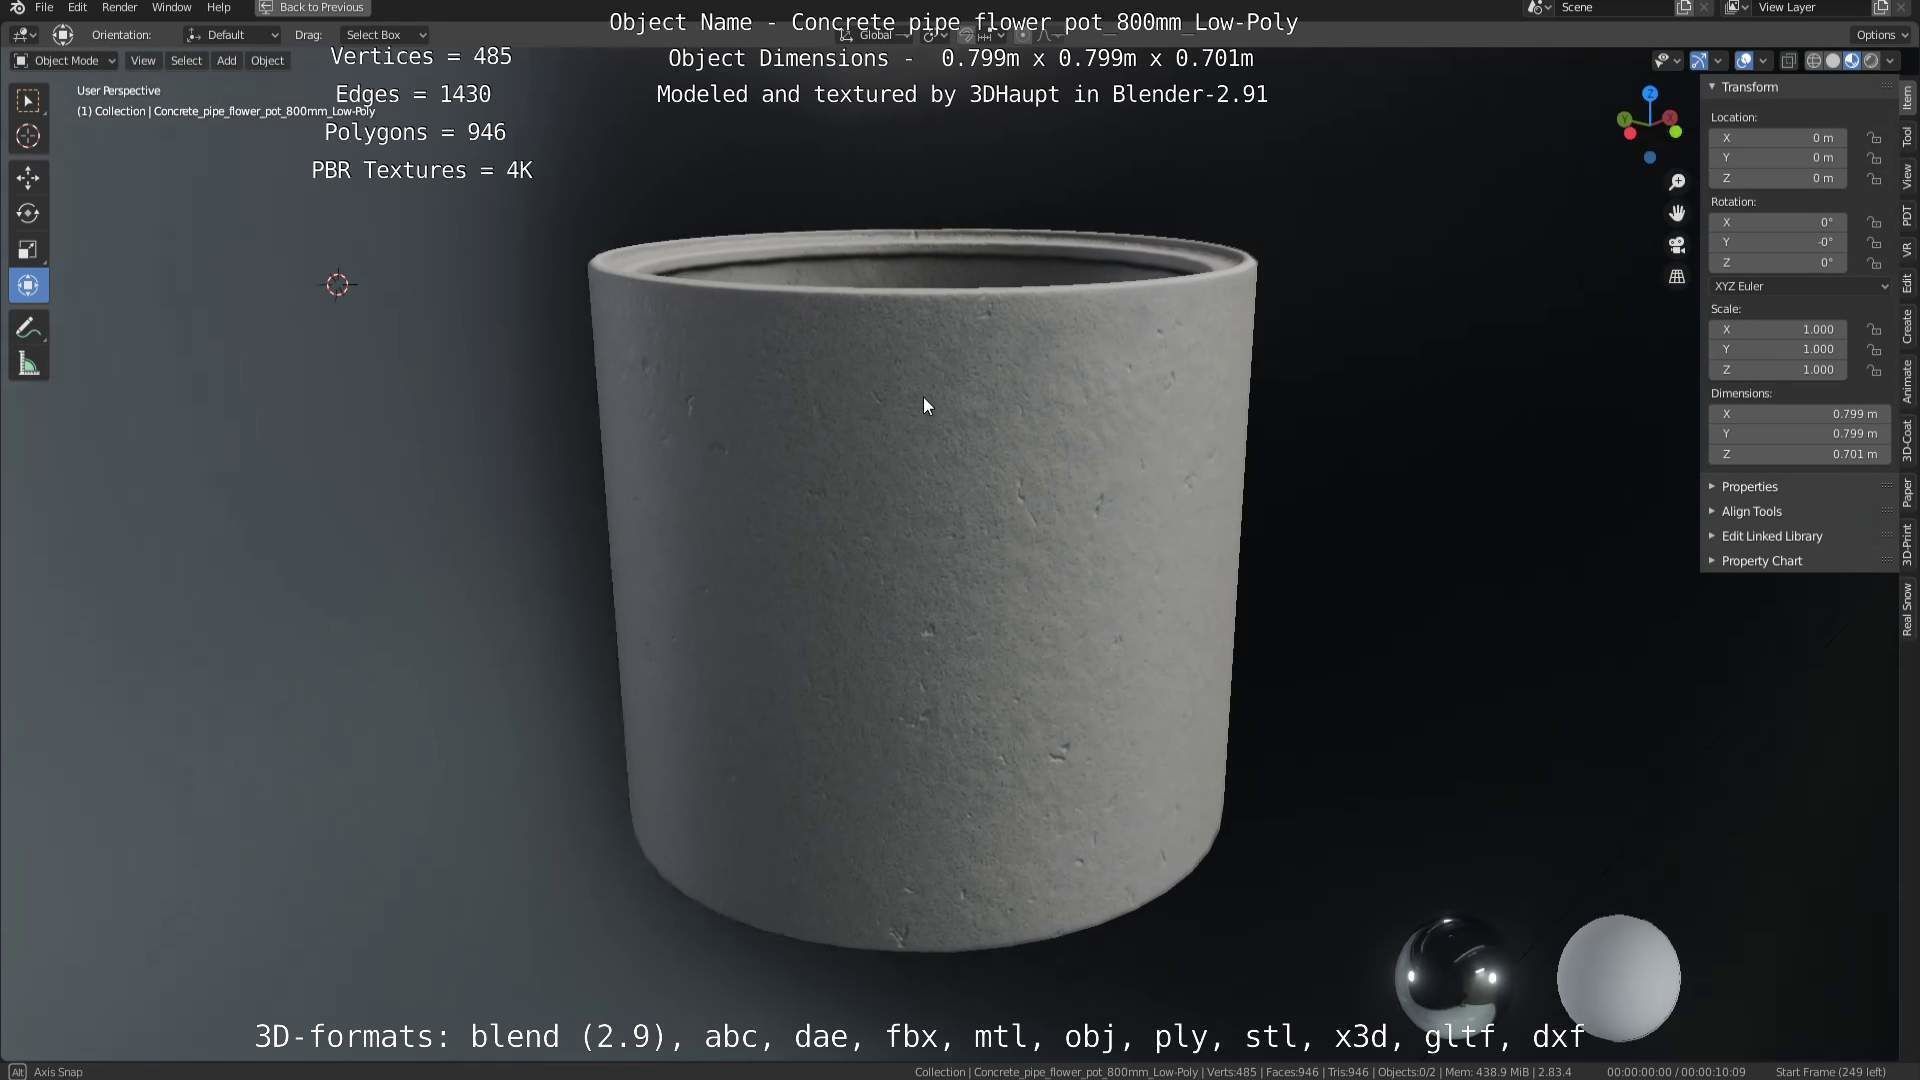
Task: Click the blue Z axis on navigation gizmo
Action: [1650, 93]
